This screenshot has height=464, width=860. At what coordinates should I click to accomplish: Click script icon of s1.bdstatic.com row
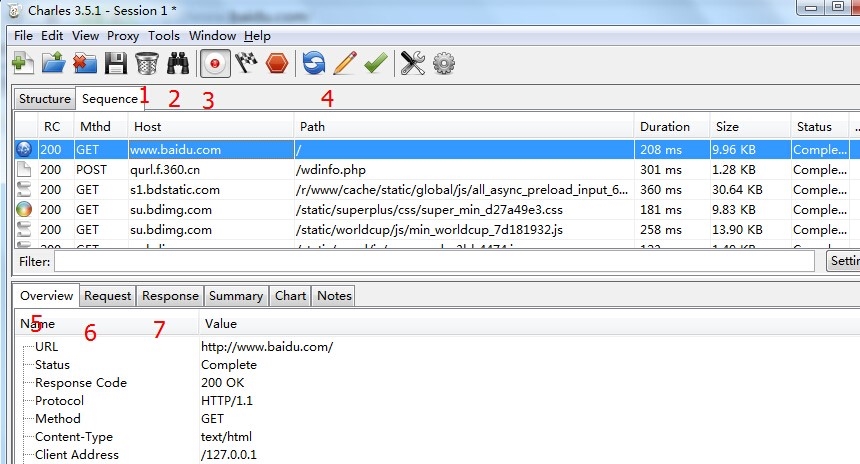24,189
